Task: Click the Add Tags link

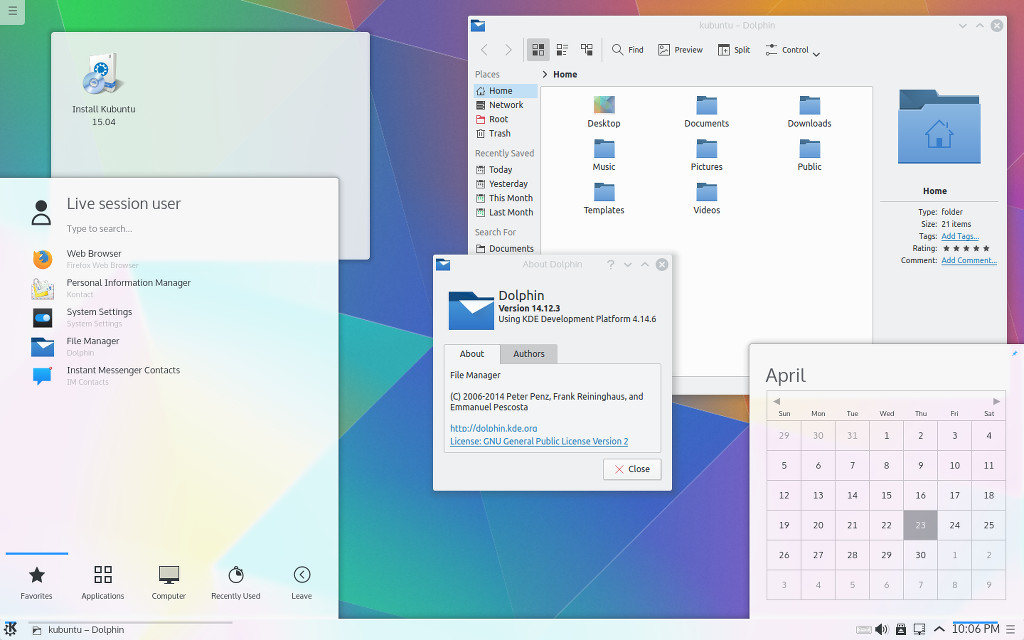Action: click(x=959, y=236)
